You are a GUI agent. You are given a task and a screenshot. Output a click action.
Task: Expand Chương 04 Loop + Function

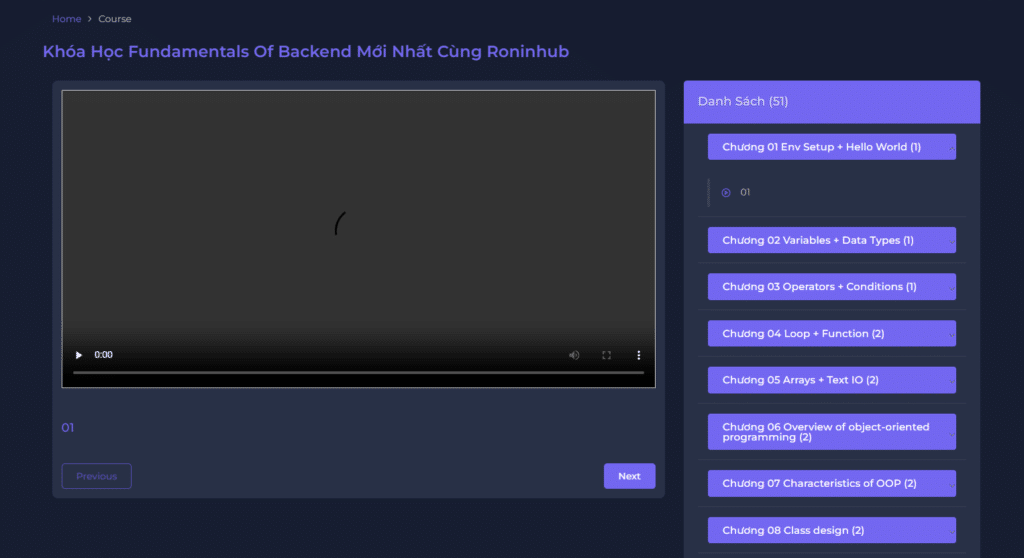(x=831, y=333)
